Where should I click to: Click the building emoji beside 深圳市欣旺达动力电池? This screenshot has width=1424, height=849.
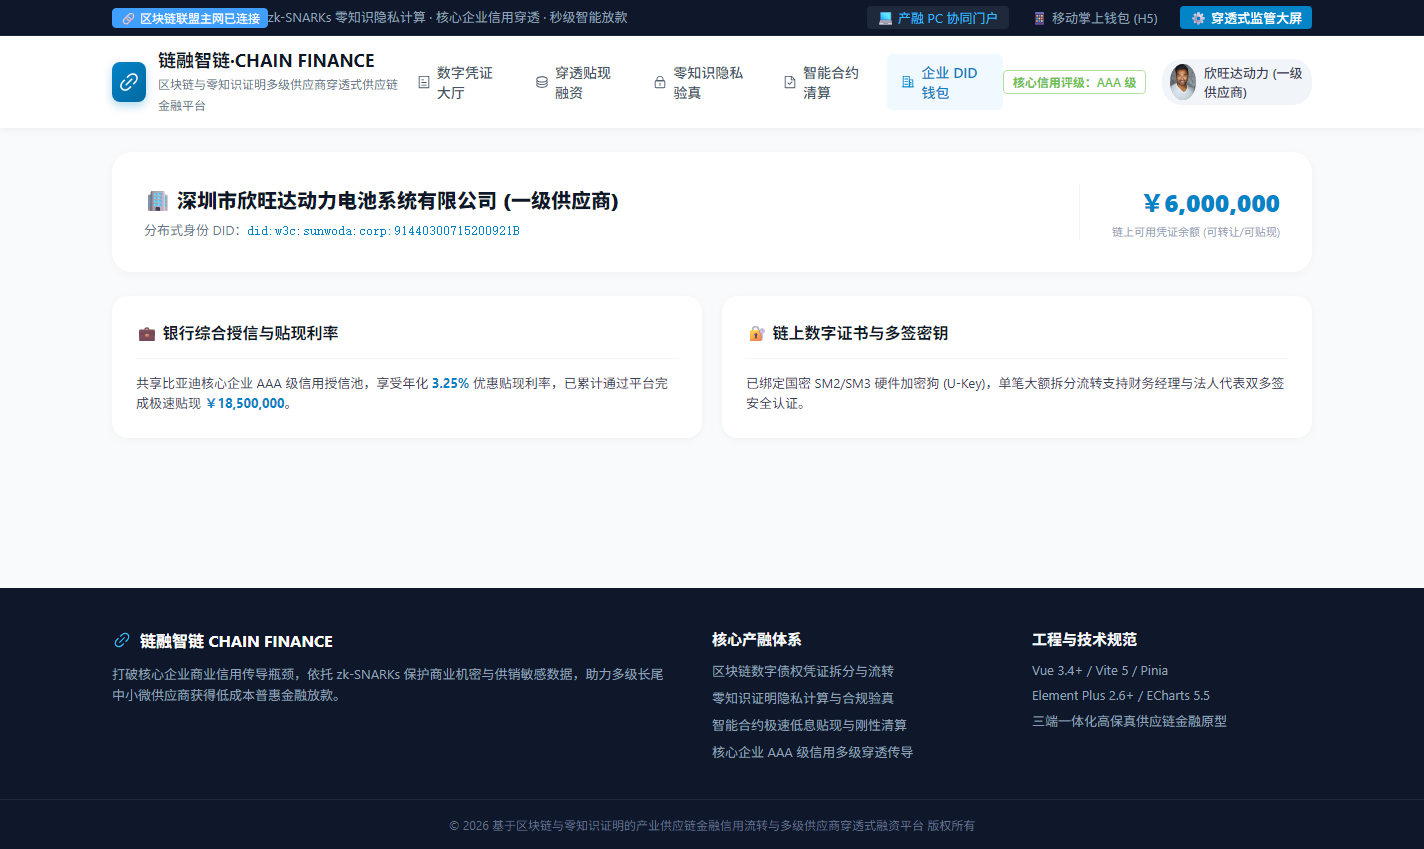point(157,201)
